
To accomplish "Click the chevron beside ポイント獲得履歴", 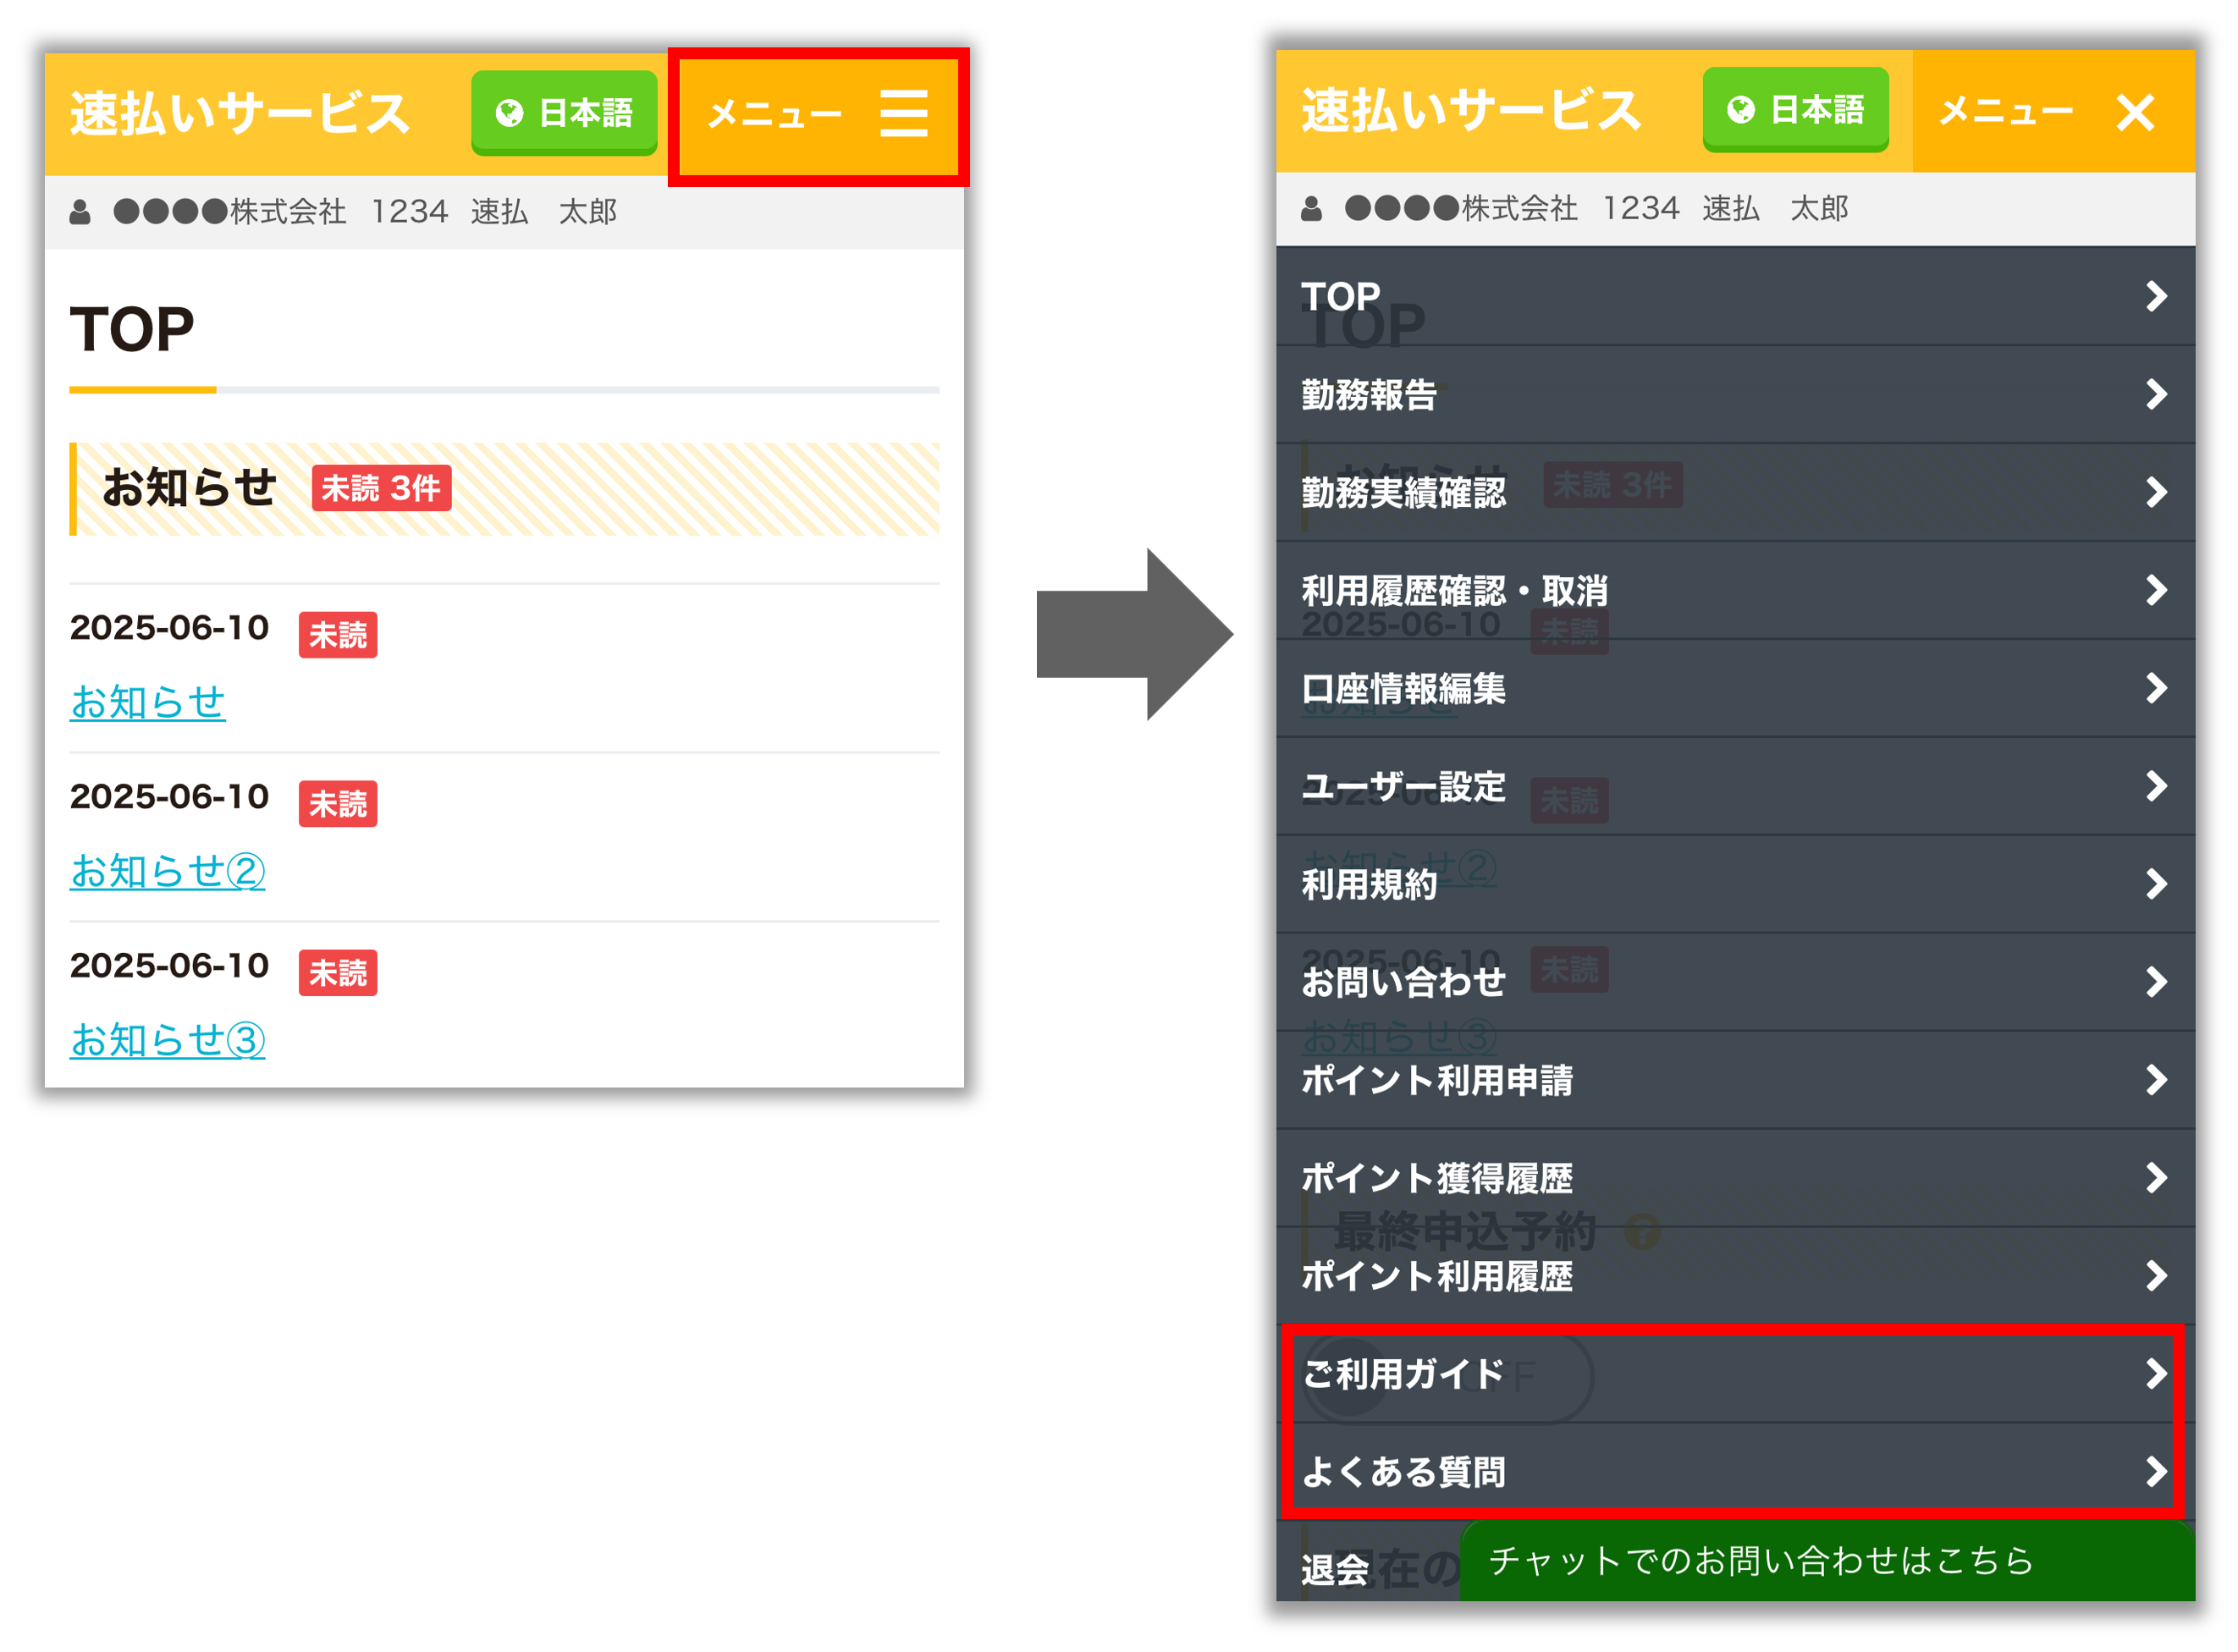I will tap(2155, 1178).
